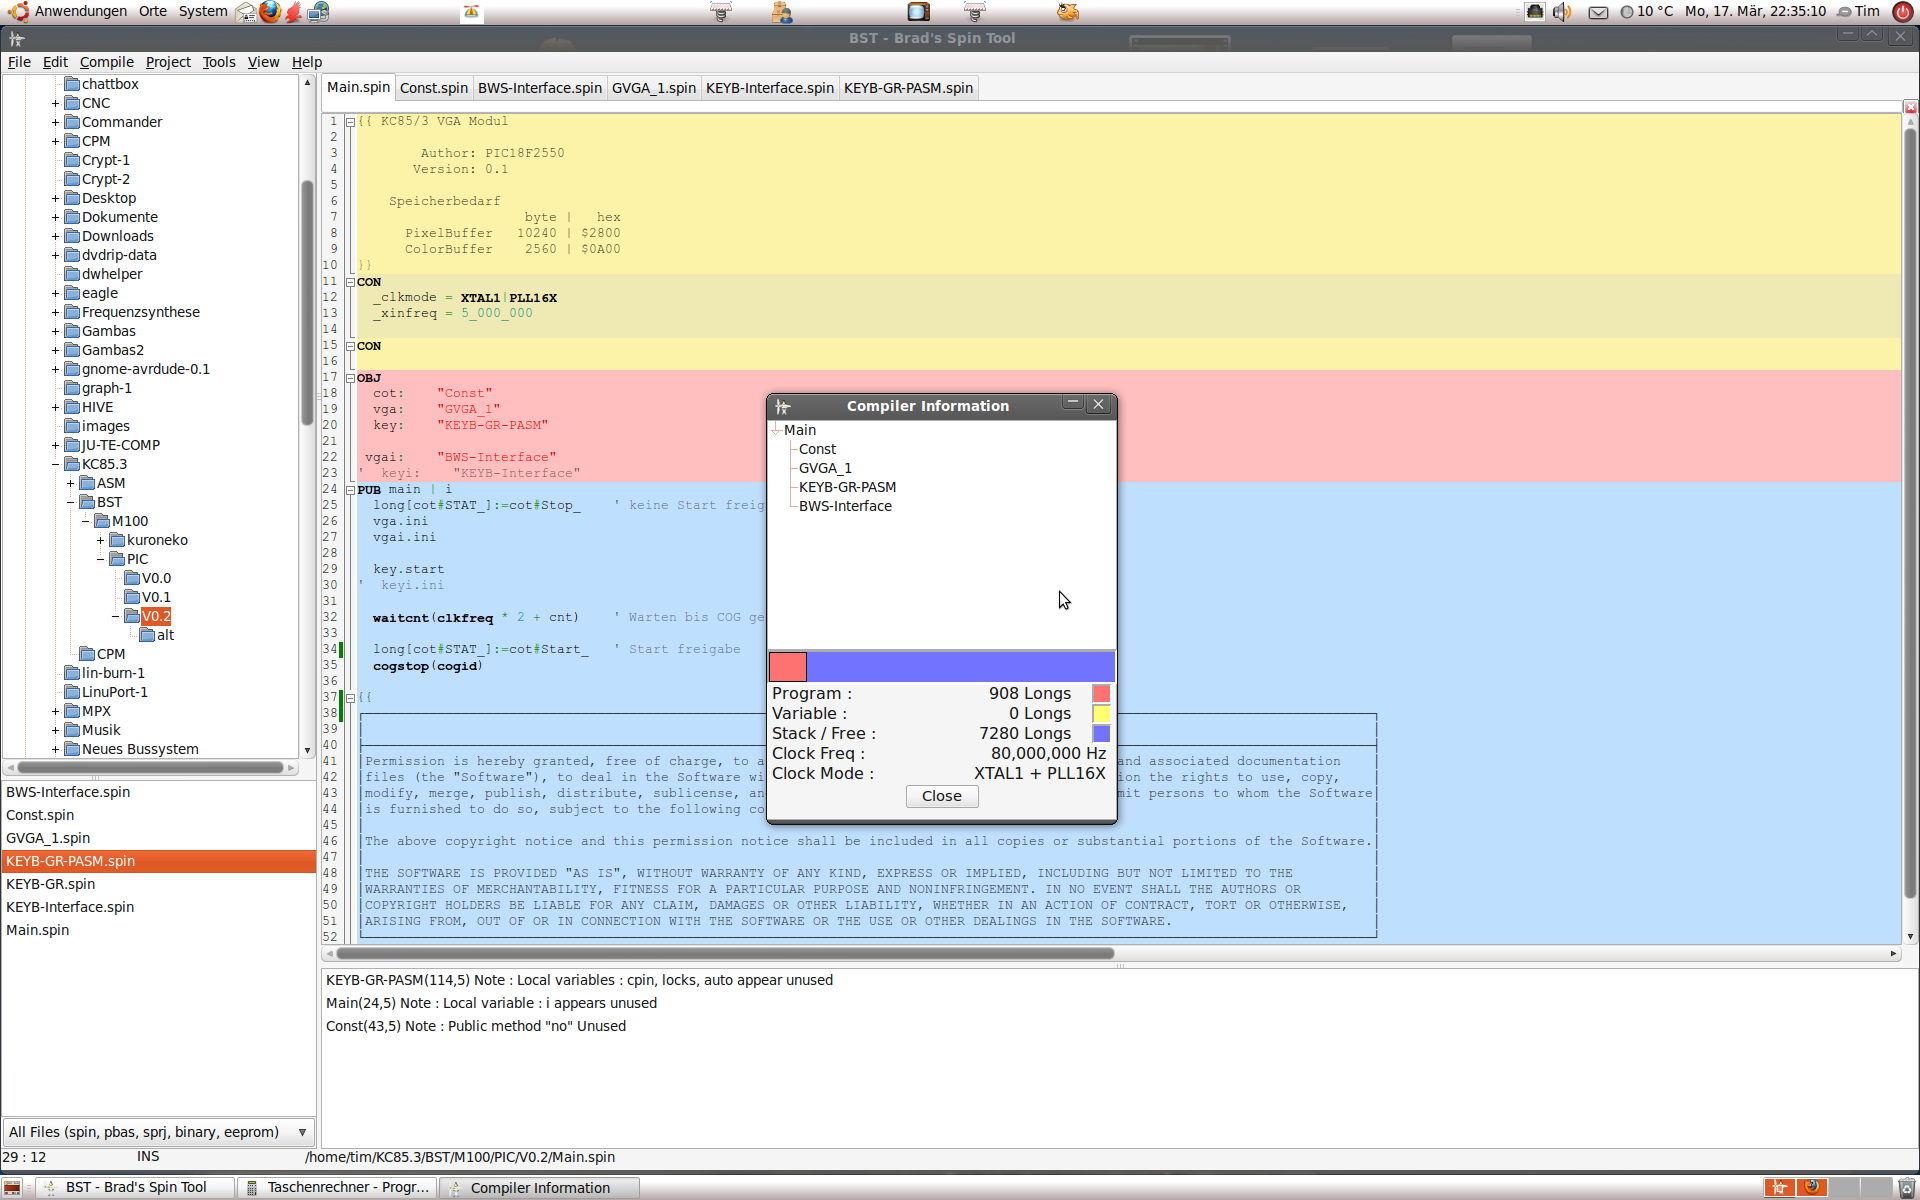The image size is (1920, 1200).
Task: Collapse the KC85.3 folder tree node
Action: click(x=56, y=464)
